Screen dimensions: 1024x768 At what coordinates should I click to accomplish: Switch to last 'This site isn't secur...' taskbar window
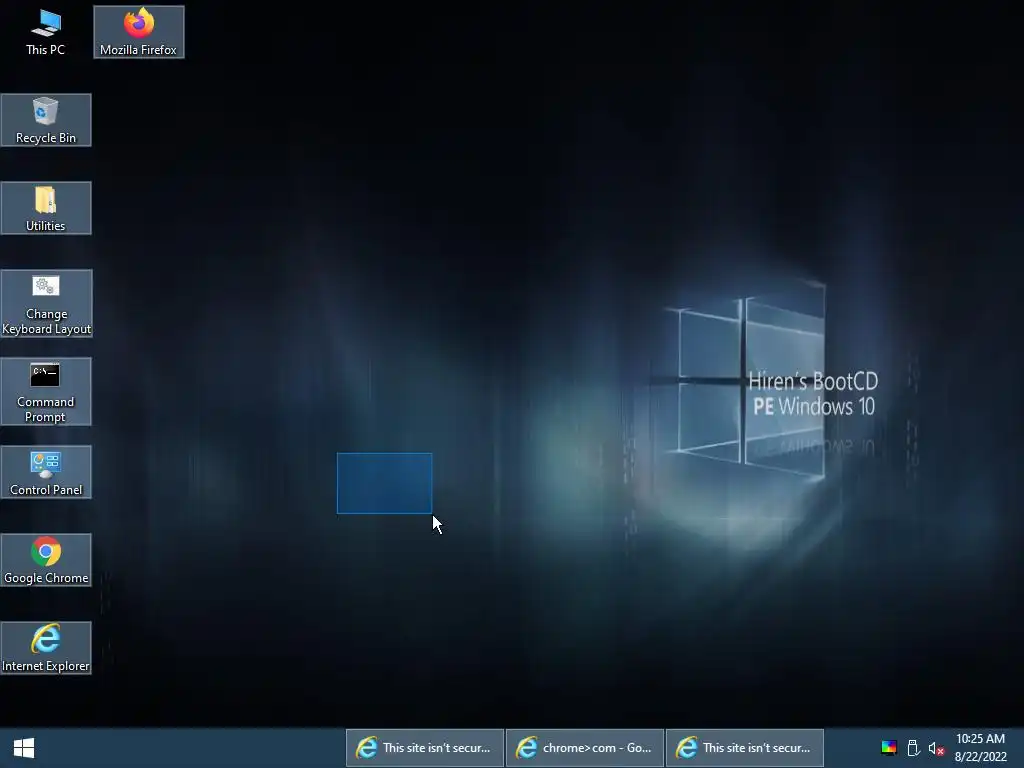(x=744, y=748)
